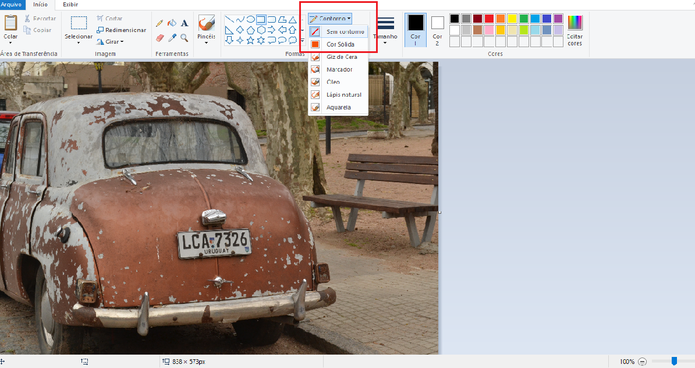Expand the Colar dropdown arrow
695x368 pixels.
pos(11,43)
